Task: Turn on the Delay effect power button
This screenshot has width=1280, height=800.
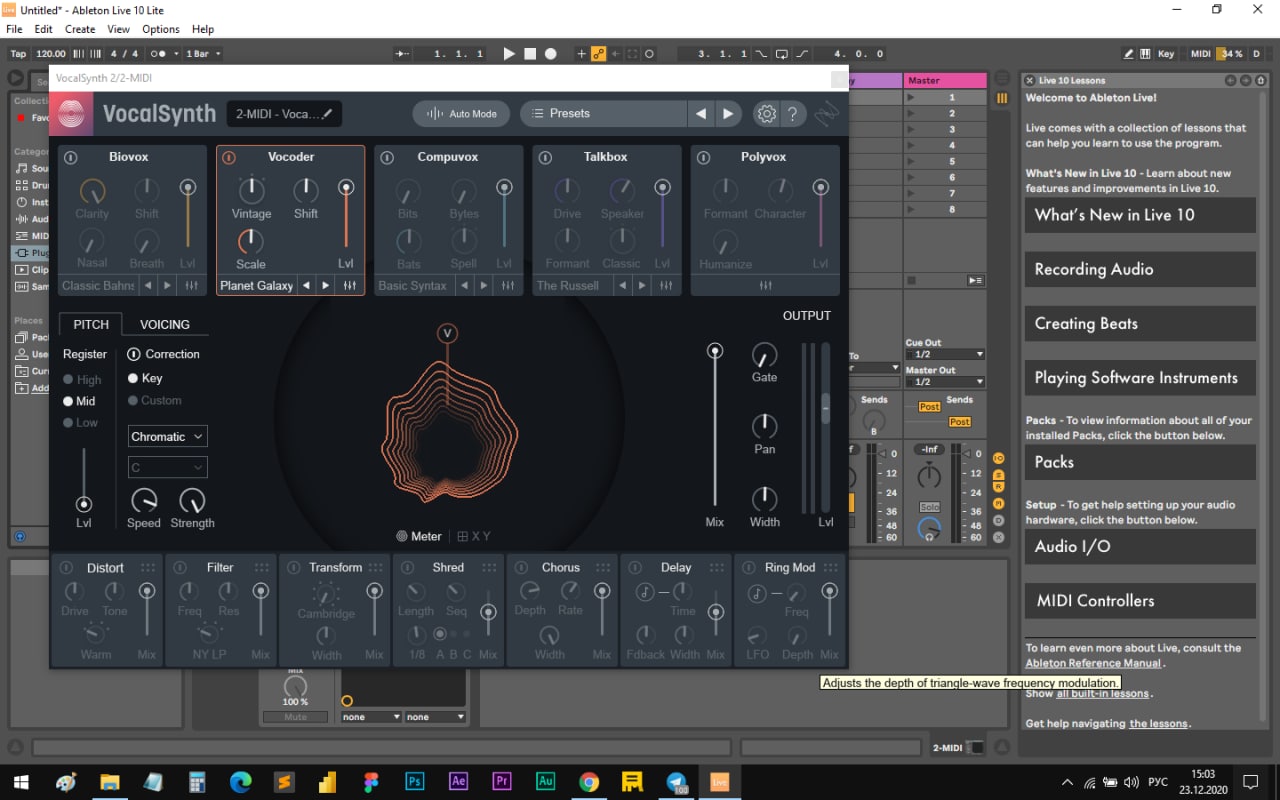Action: (635, 568)
